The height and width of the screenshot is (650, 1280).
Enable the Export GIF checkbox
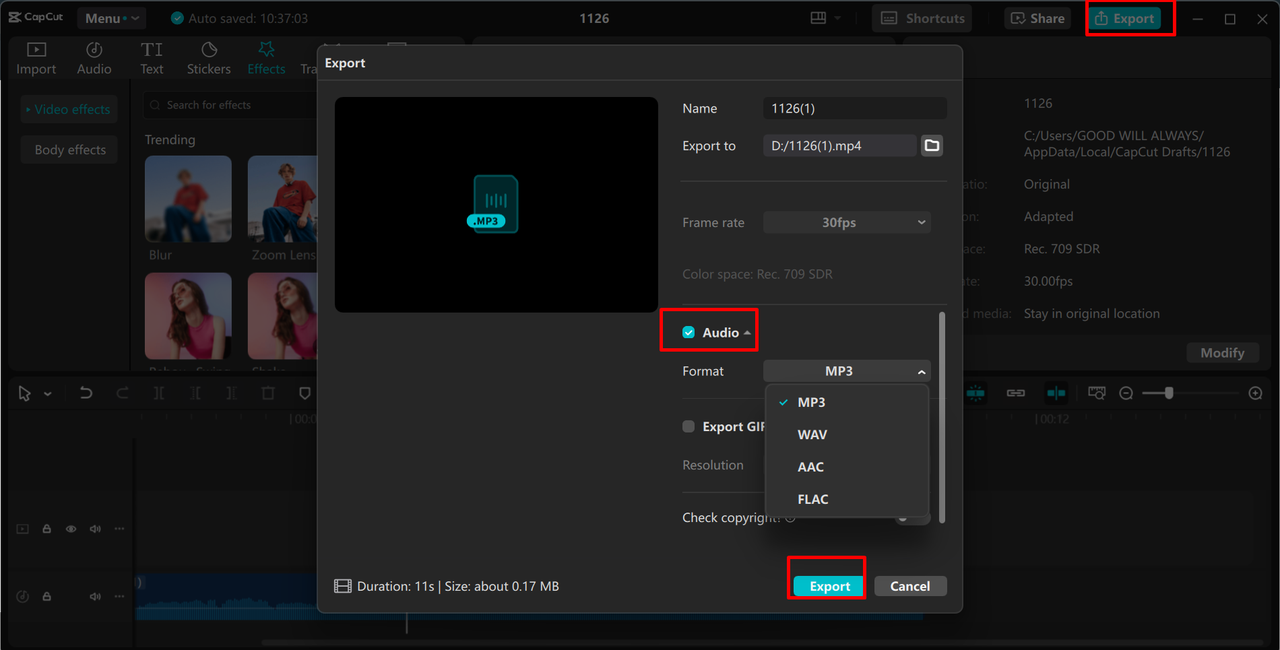tap(688, 426)
